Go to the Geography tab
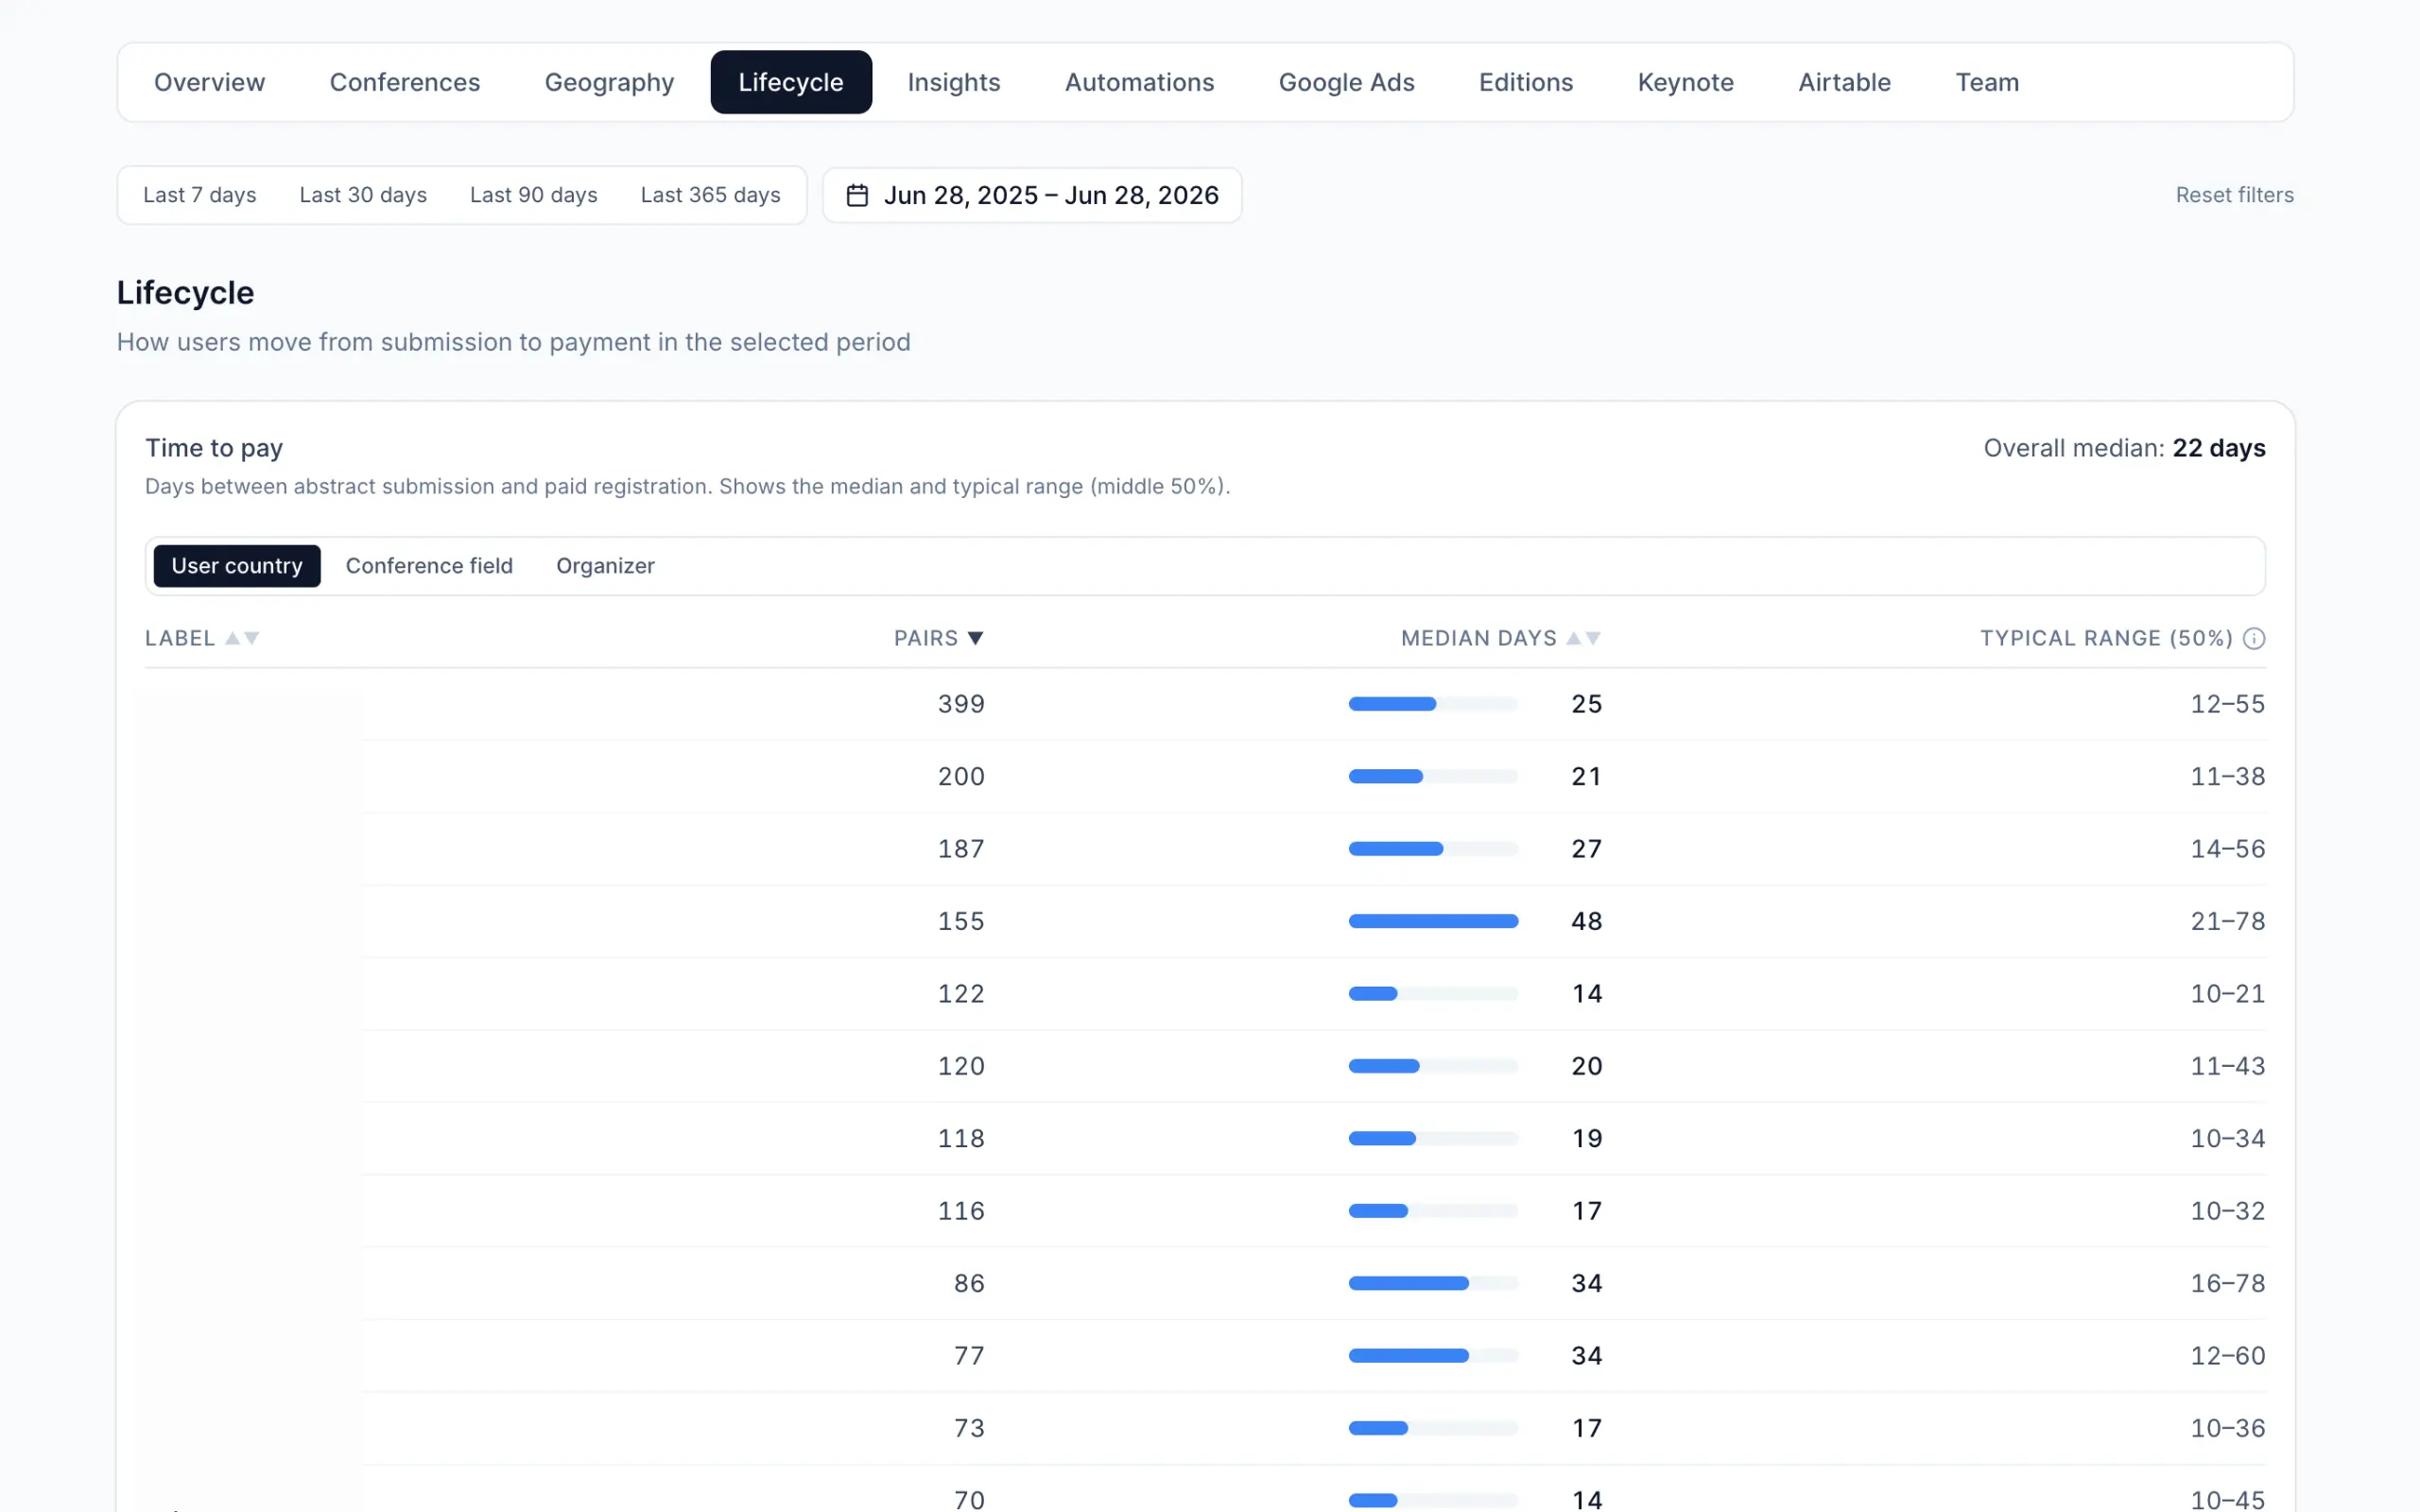The image size is (2420, 1512). (x=609, y=82)
